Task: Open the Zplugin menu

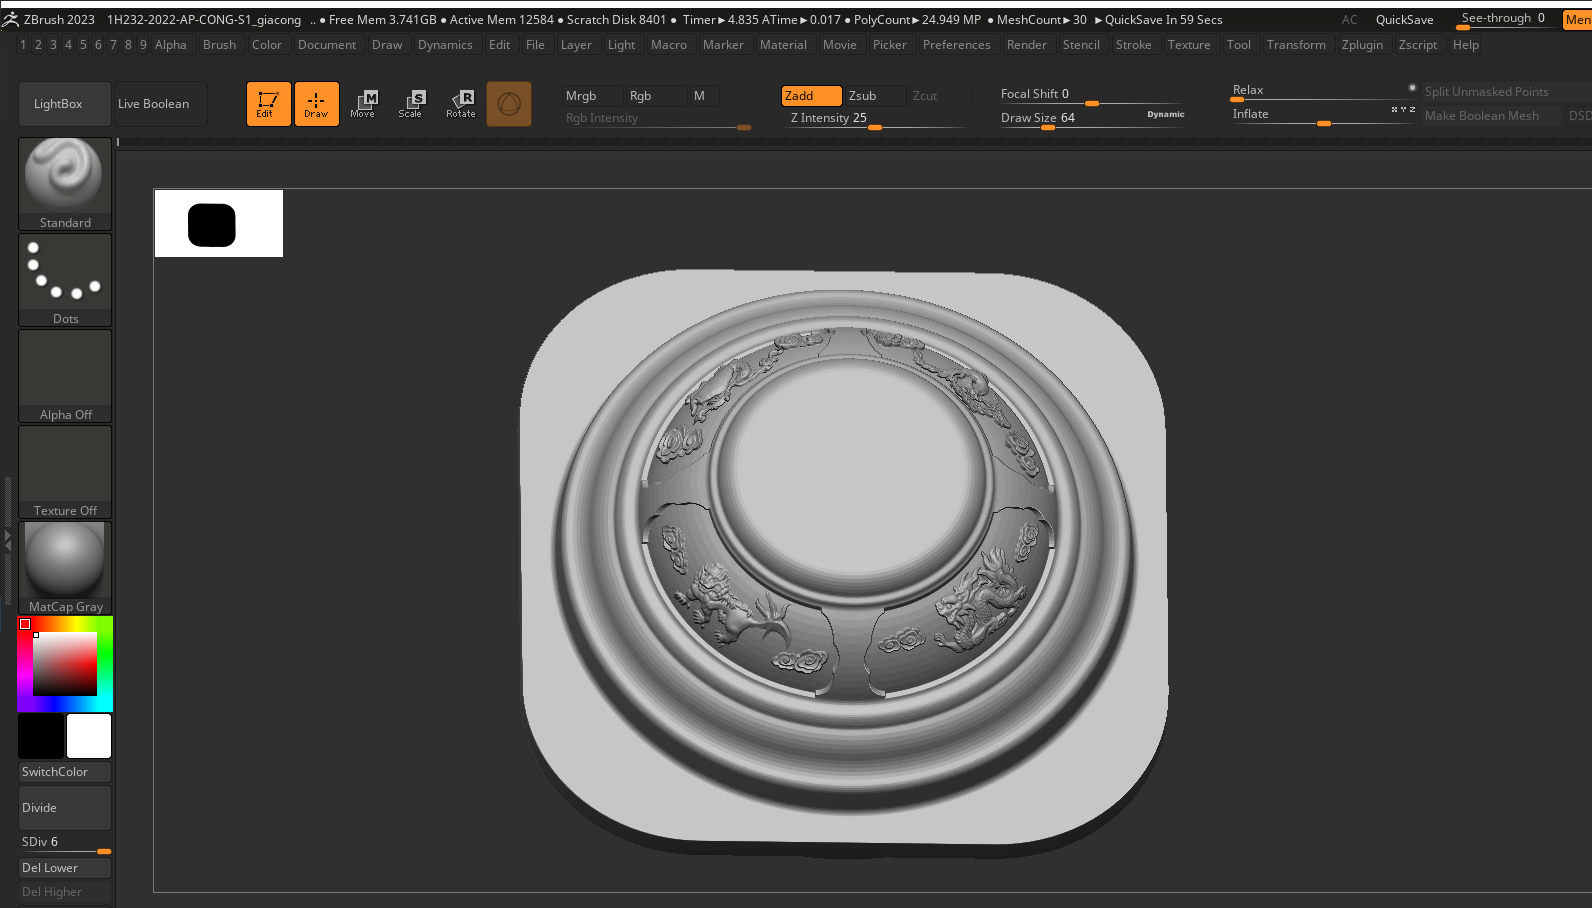Action: (1362, 45)
